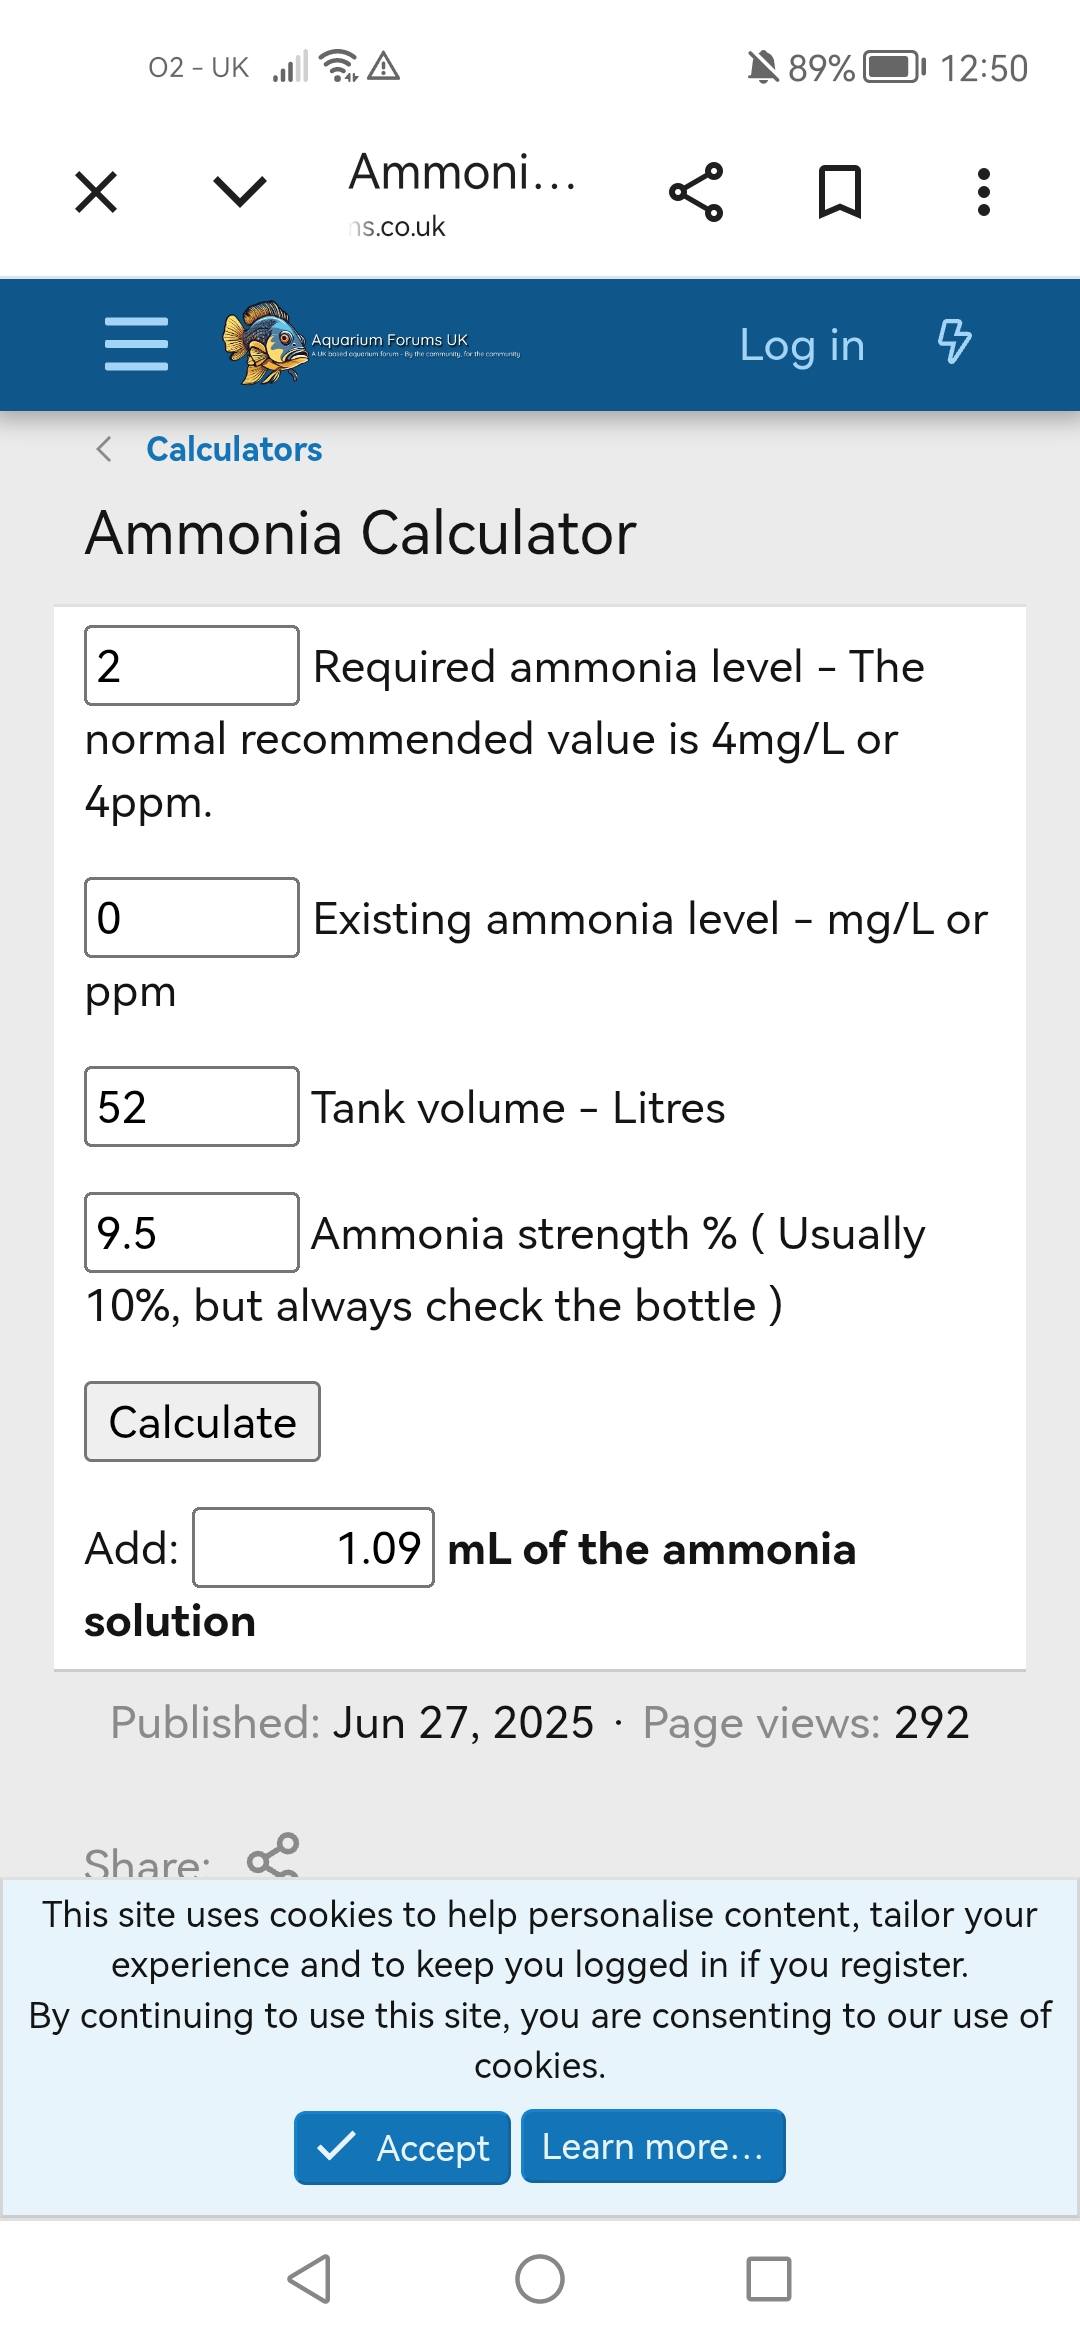Open Learn more about cookies
The height and width of the screenshot is (2340, 1080).
point(653,2147)
